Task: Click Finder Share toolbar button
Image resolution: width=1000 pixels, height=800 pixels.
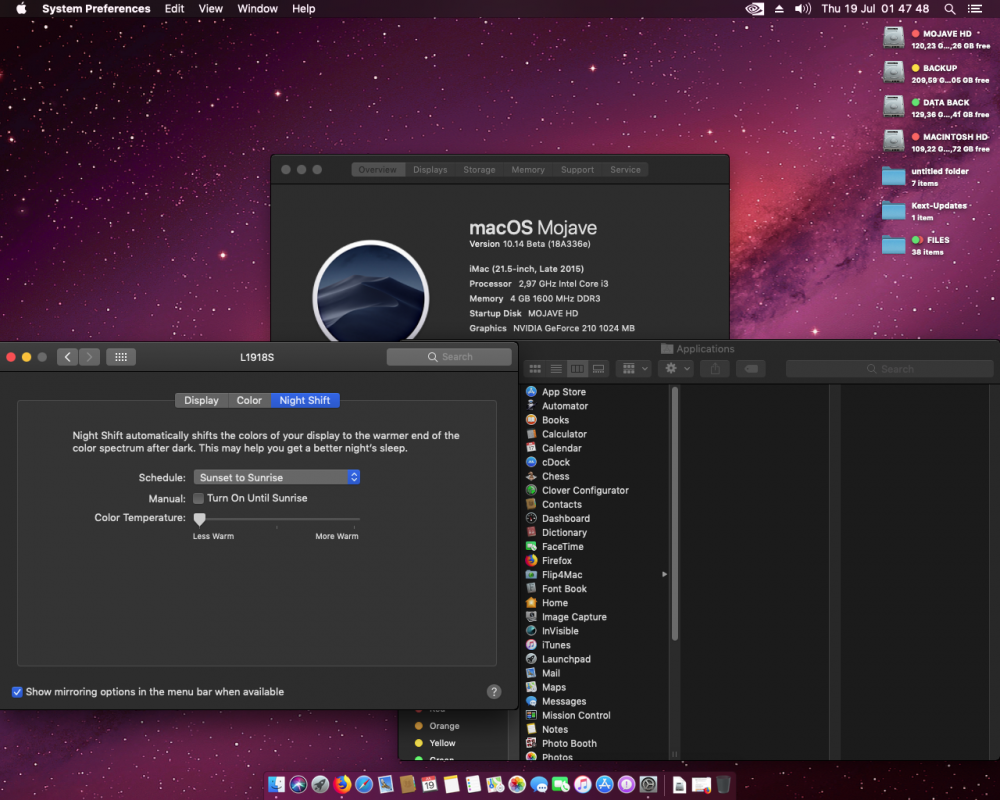Action: coord(716,369)
